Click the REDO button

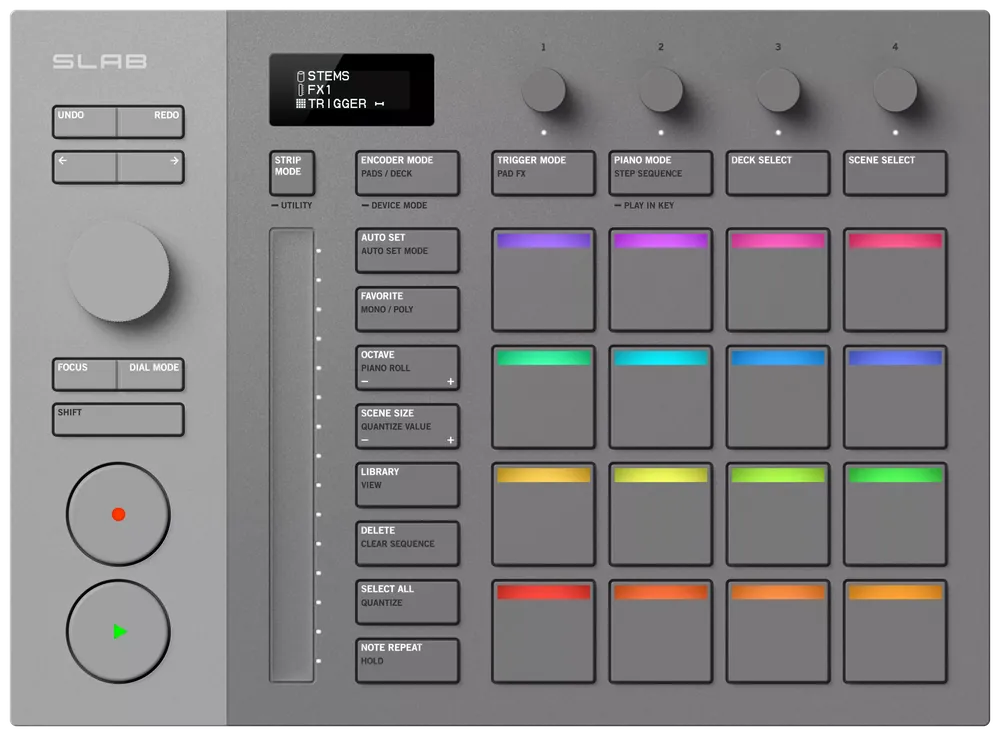151,122
